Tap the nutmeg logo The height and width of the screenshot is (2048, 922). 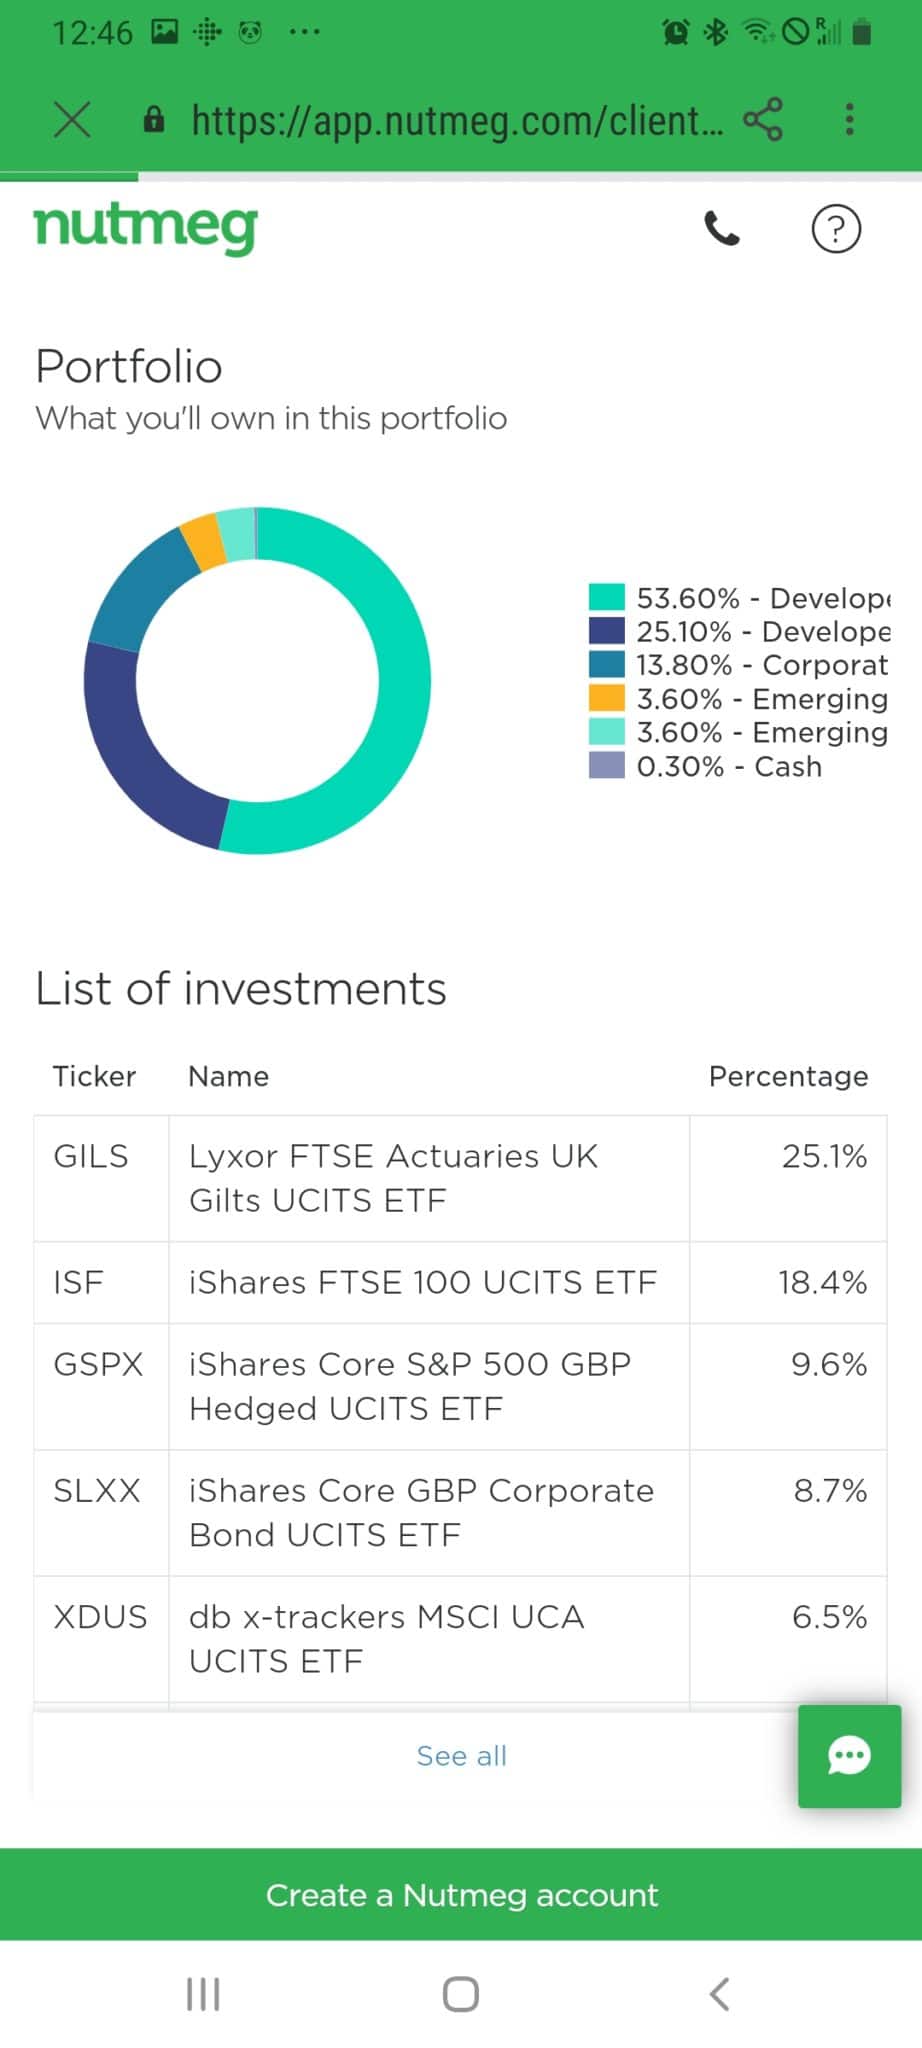[x=146, y=228]
